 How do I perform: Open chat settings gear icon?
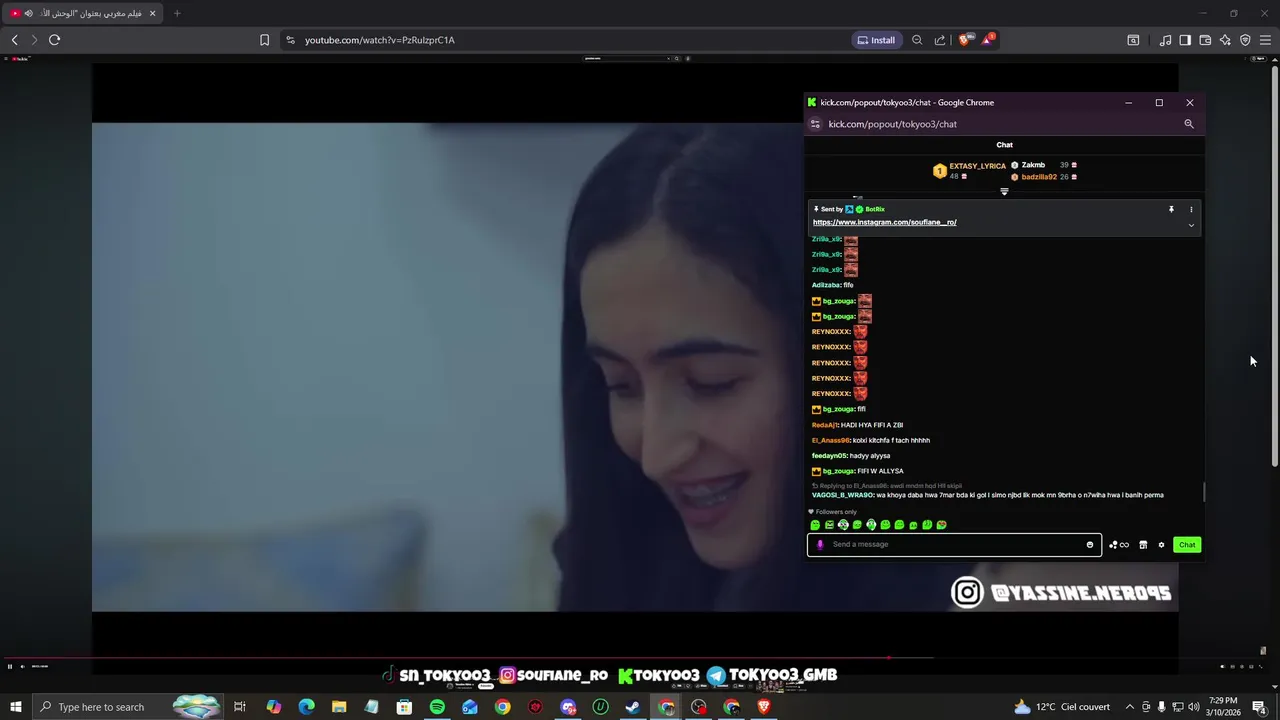pyautogui.click(x=1161, y=545)
